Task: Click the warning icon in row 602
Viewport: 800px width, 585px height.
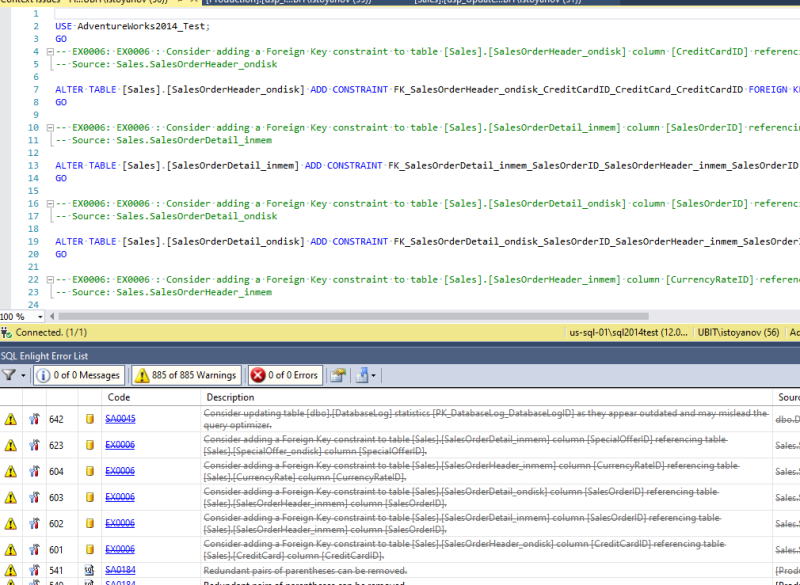Action: tap(11, 524)
